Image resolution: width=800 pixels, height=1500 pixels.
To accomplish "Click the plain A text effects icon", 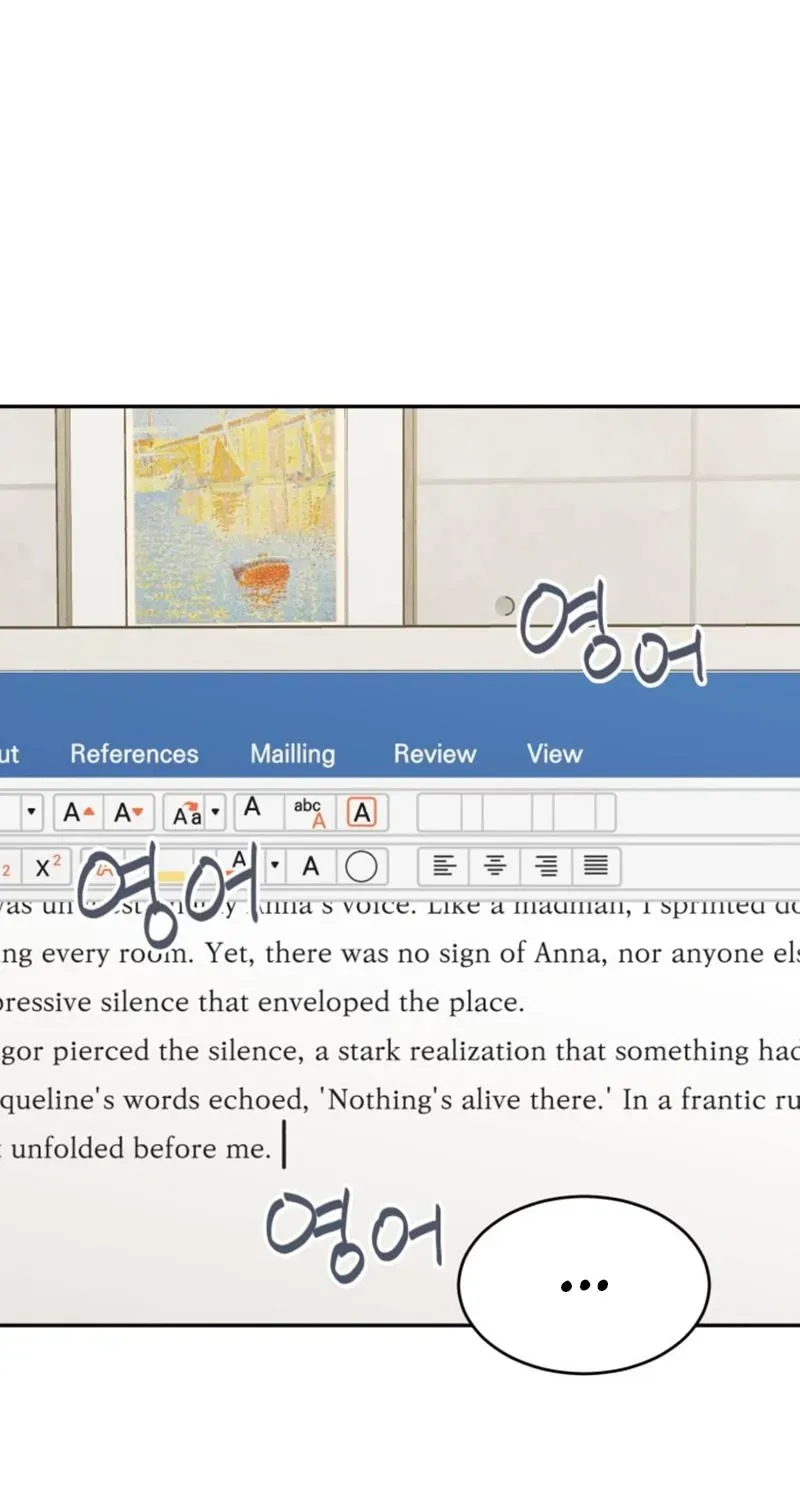I will (252, 808).
